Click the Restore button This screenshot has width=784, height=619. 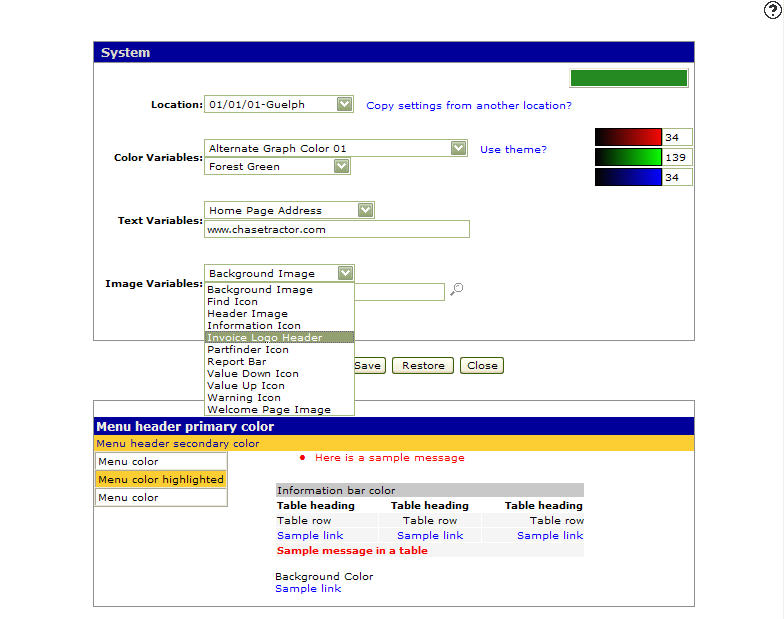tap(423, 366)
